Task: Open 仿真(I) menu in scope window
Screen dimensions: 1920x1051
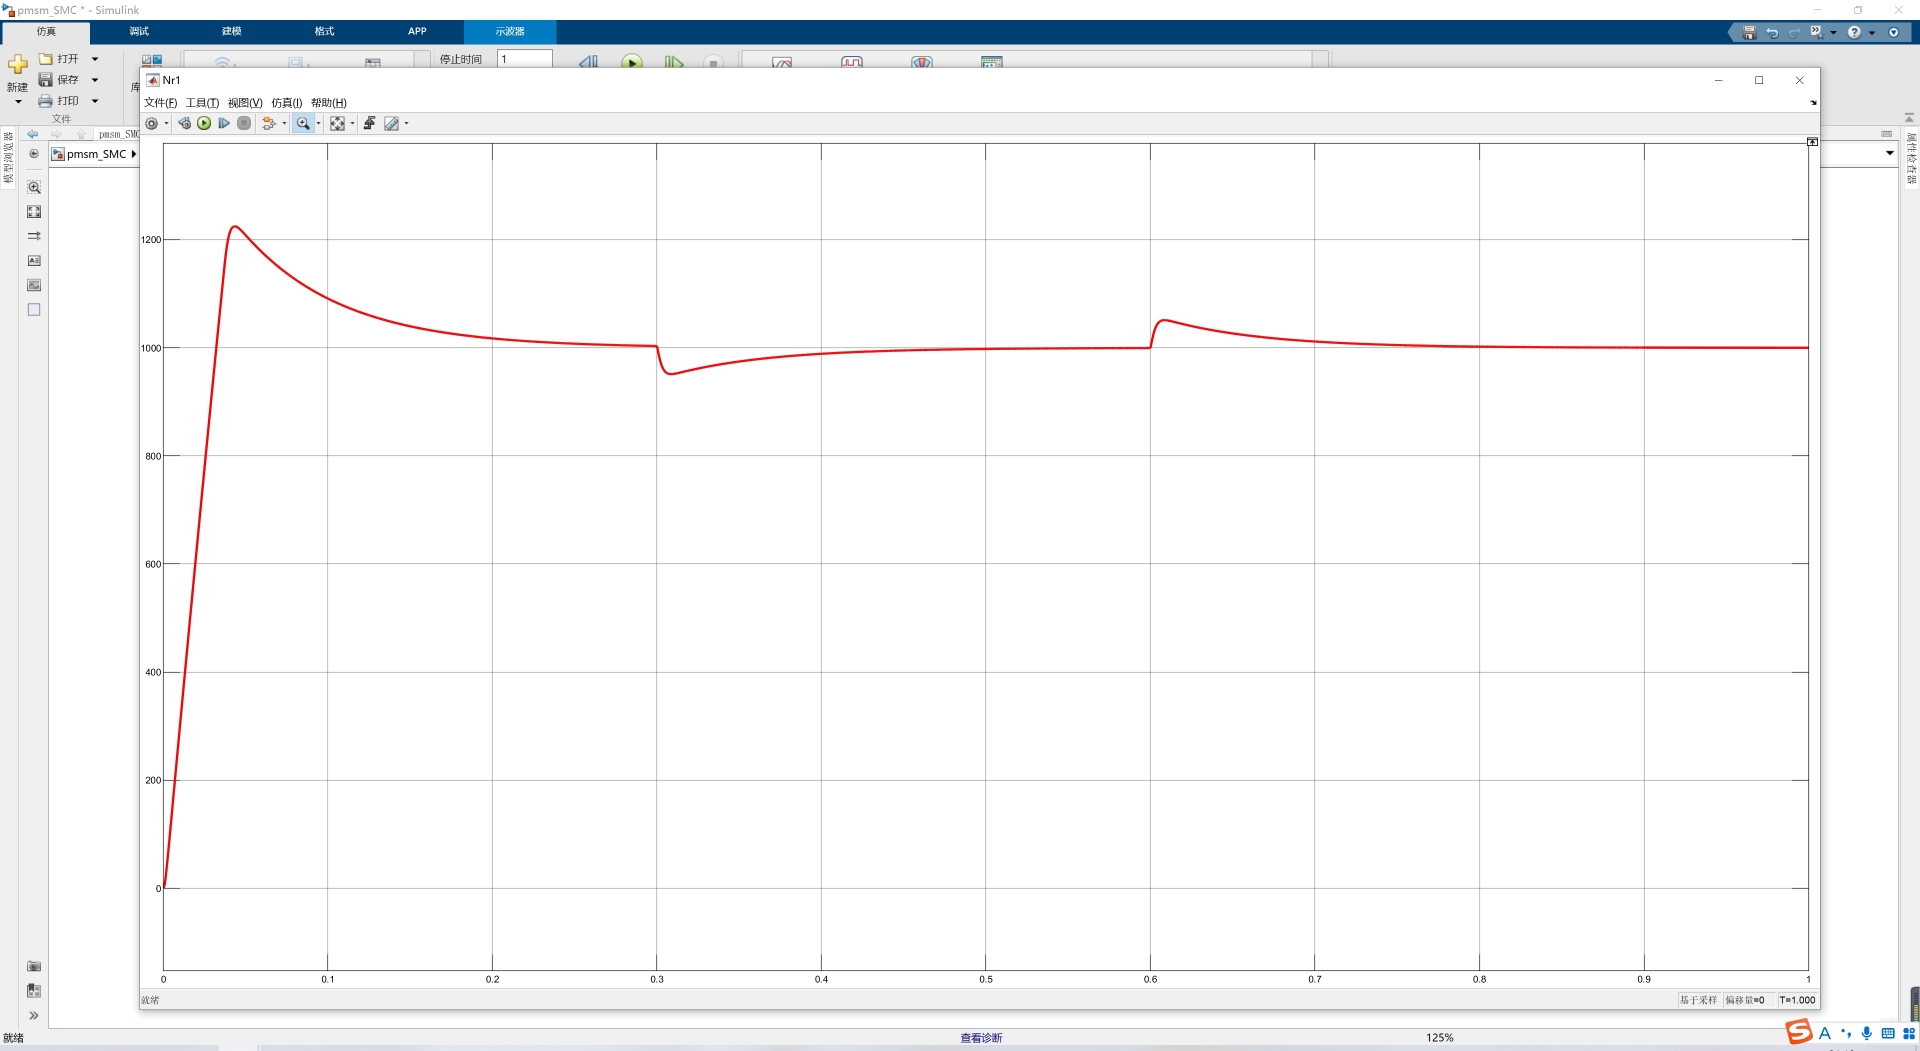Action: (x=286, y=103)
